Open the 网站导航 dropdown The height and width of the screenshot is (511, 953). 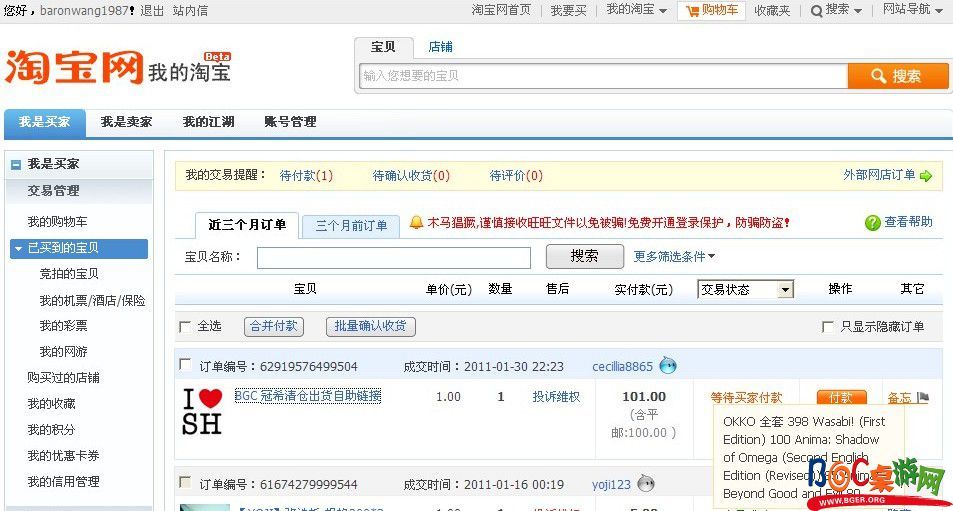[x=912, y=10]
